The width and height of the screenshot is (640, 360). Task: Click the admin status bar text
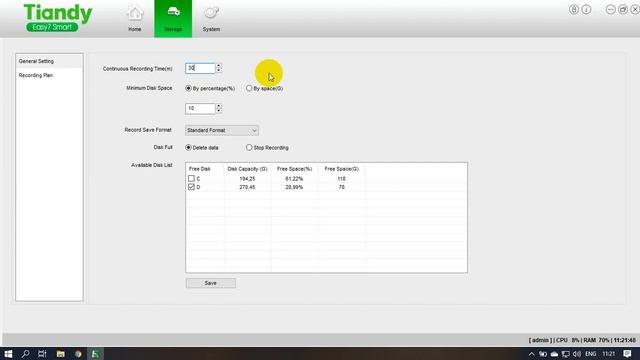540,340
